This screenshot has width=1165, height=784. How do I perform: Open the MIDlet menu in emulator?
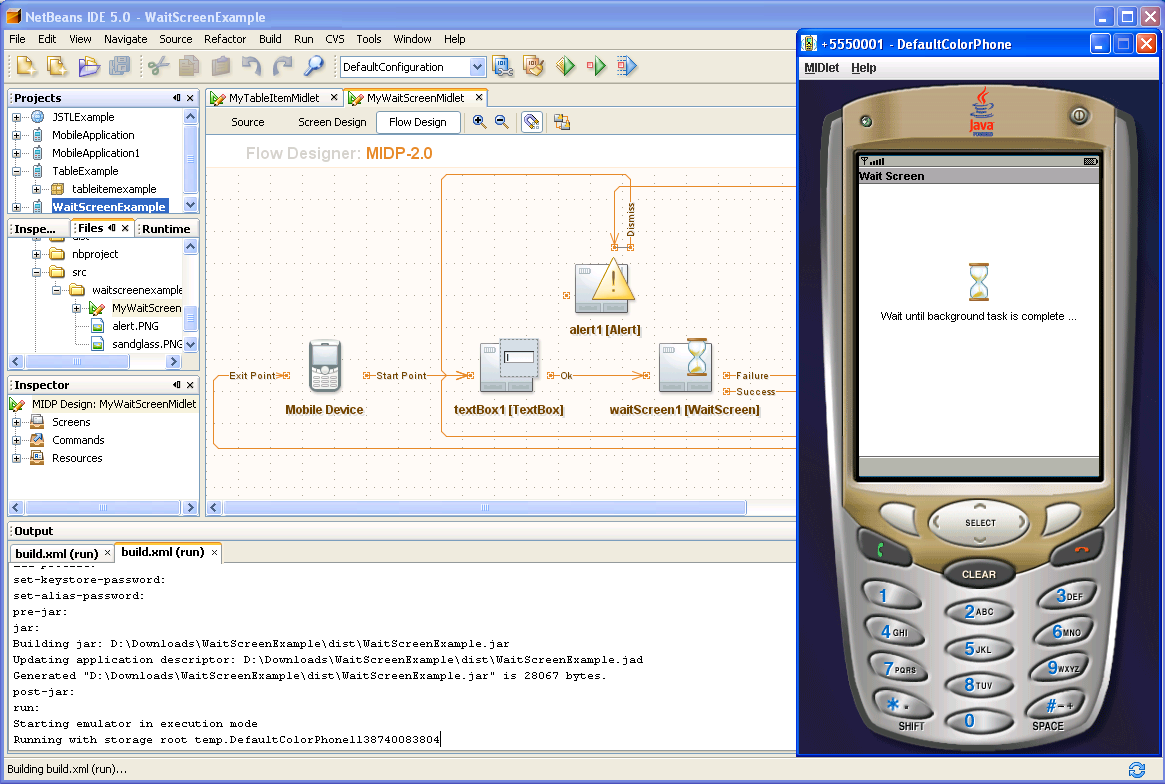[821, 68]
